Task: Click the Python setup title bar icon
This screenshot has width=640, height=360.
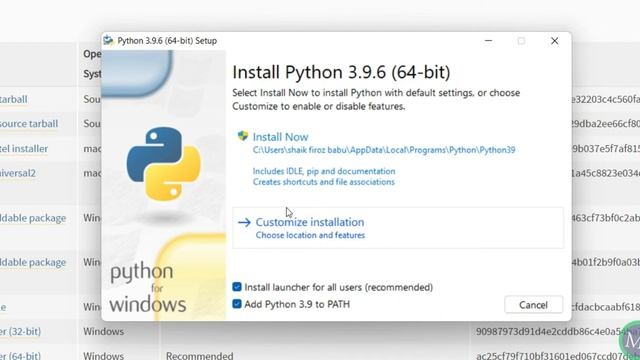Action: pyautogui.click(x=108, y=40)
